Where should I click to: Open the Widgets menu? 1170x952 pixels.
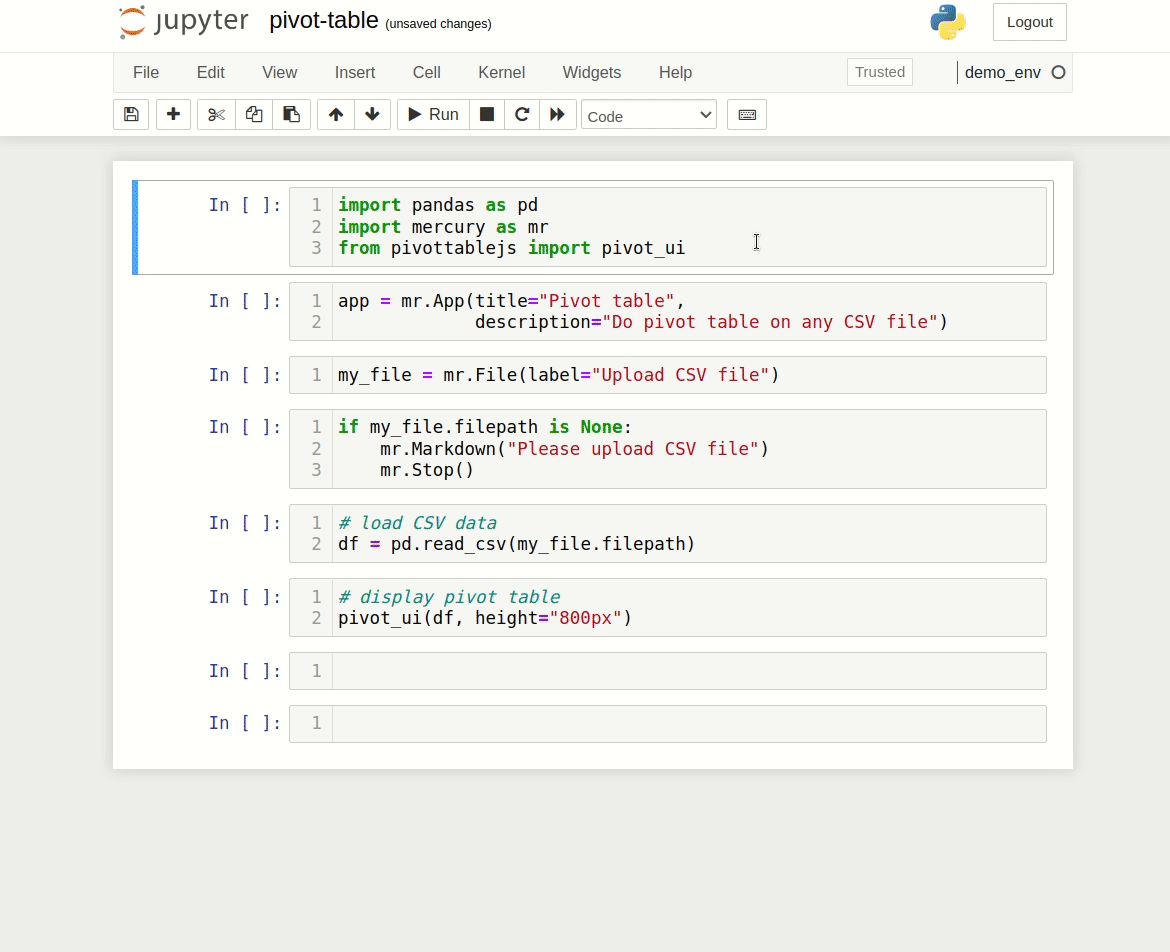pos(591,72)
